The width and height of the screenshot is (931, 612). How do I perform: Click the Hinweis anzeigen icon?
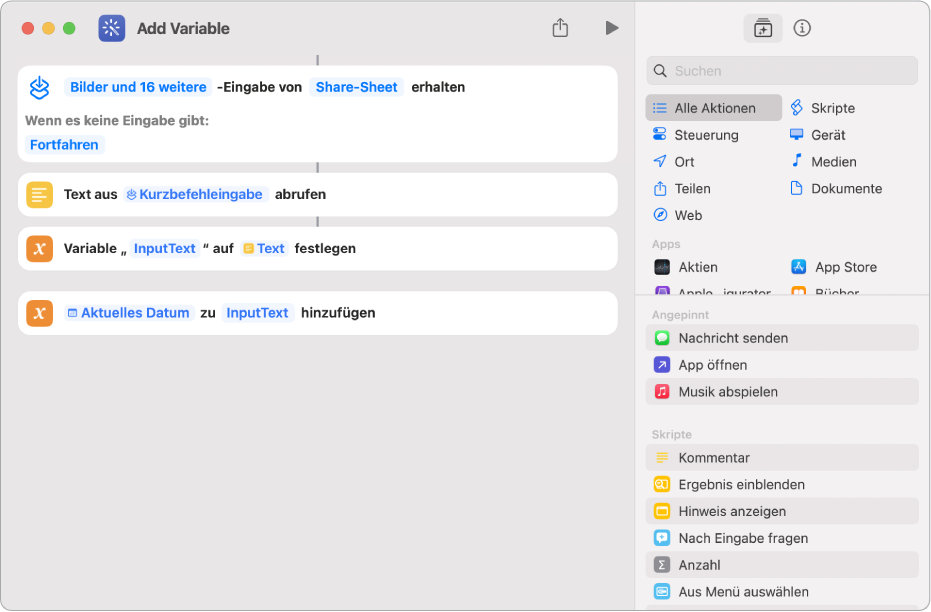coord(661,511)
